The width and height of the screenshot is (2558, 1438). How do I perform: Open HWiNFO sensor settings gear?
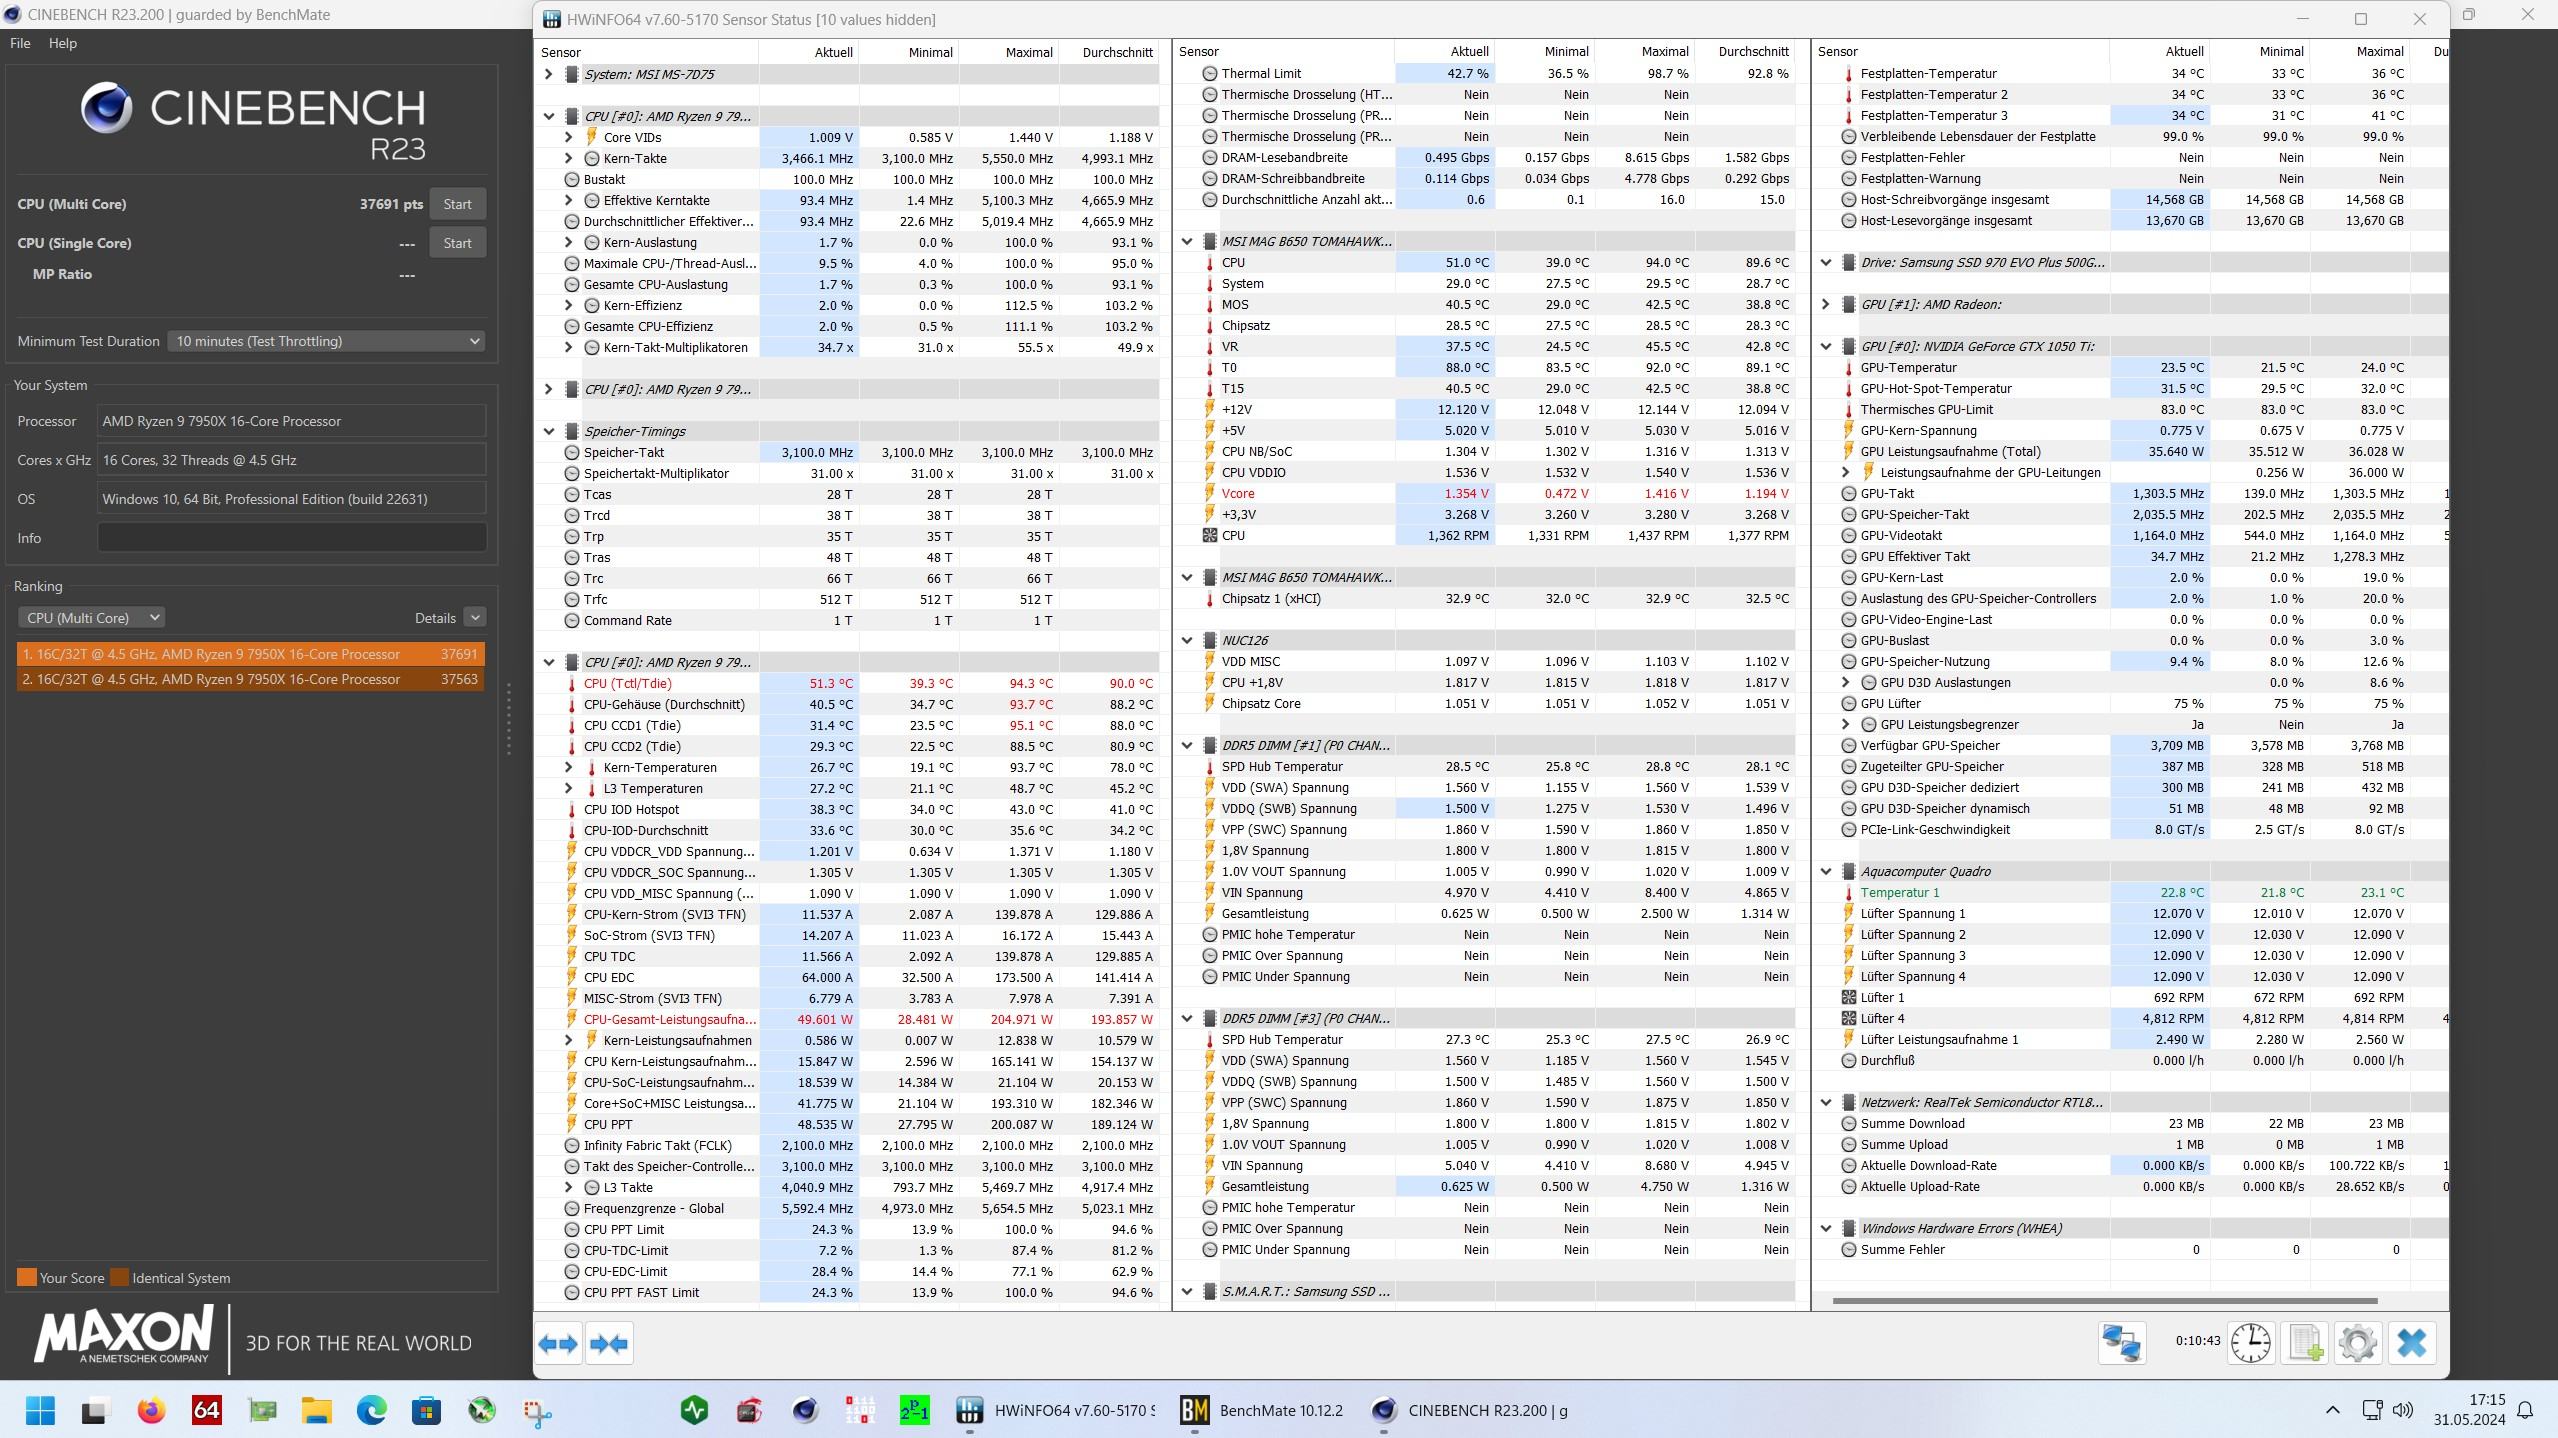tap(2357, 1342)
